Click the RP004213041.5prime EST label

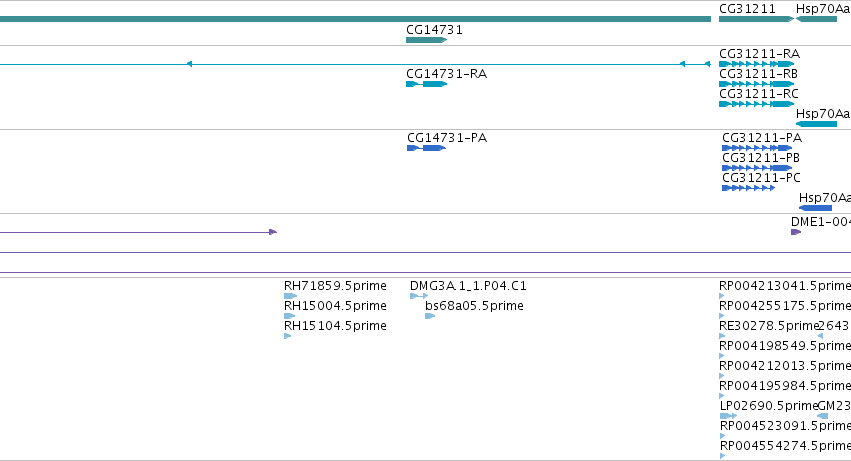(x=785, y=286)
